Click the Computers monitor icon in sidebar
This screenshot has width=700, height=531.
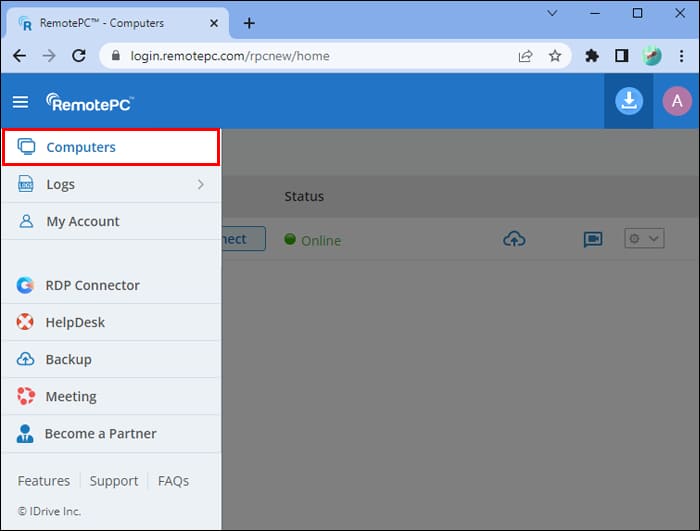[26, 146]
